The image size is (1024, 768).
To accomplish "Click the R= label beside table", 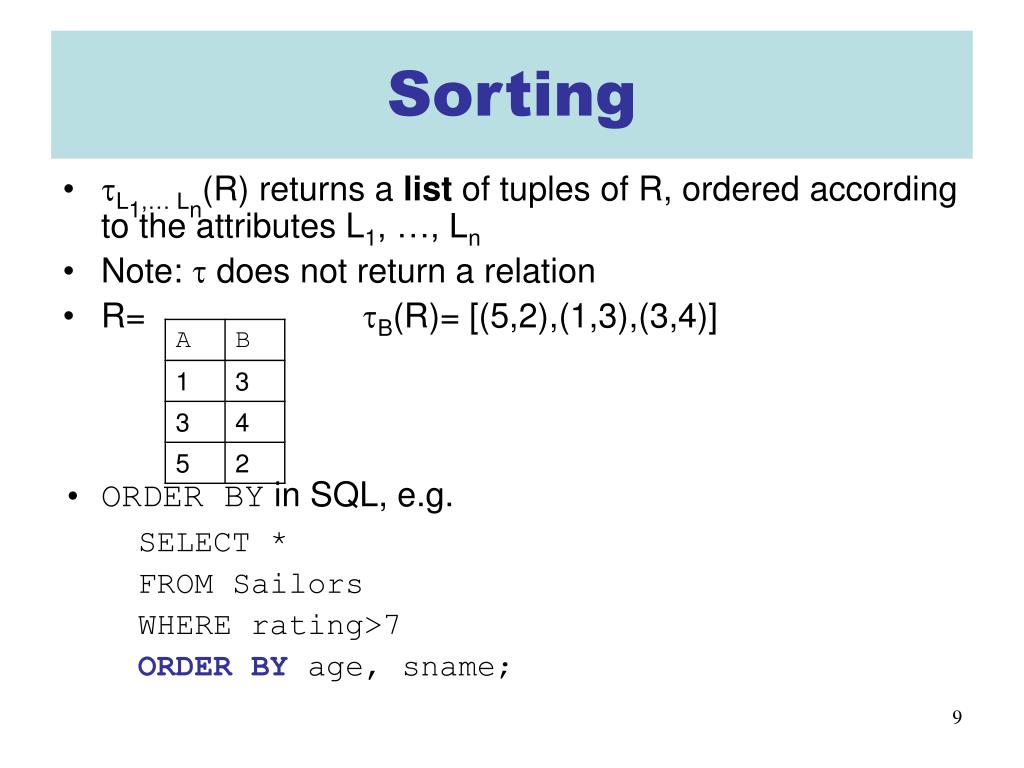I will 123,317.
